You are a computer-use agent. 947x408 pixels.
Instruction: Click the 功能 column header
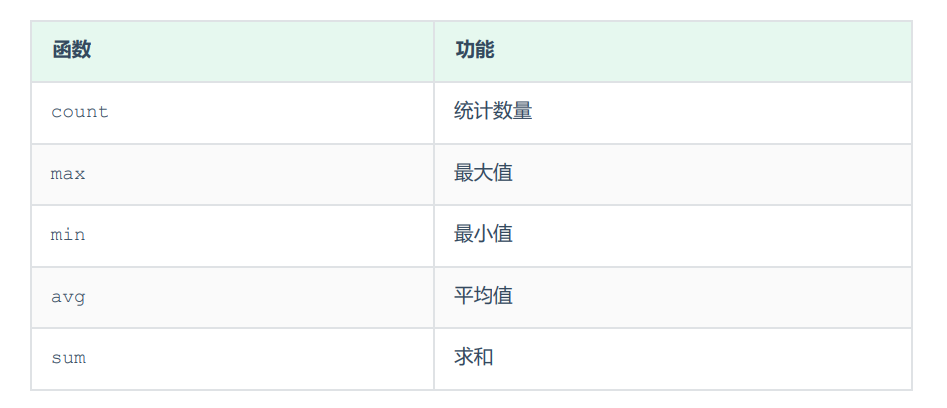click(474, 50)
